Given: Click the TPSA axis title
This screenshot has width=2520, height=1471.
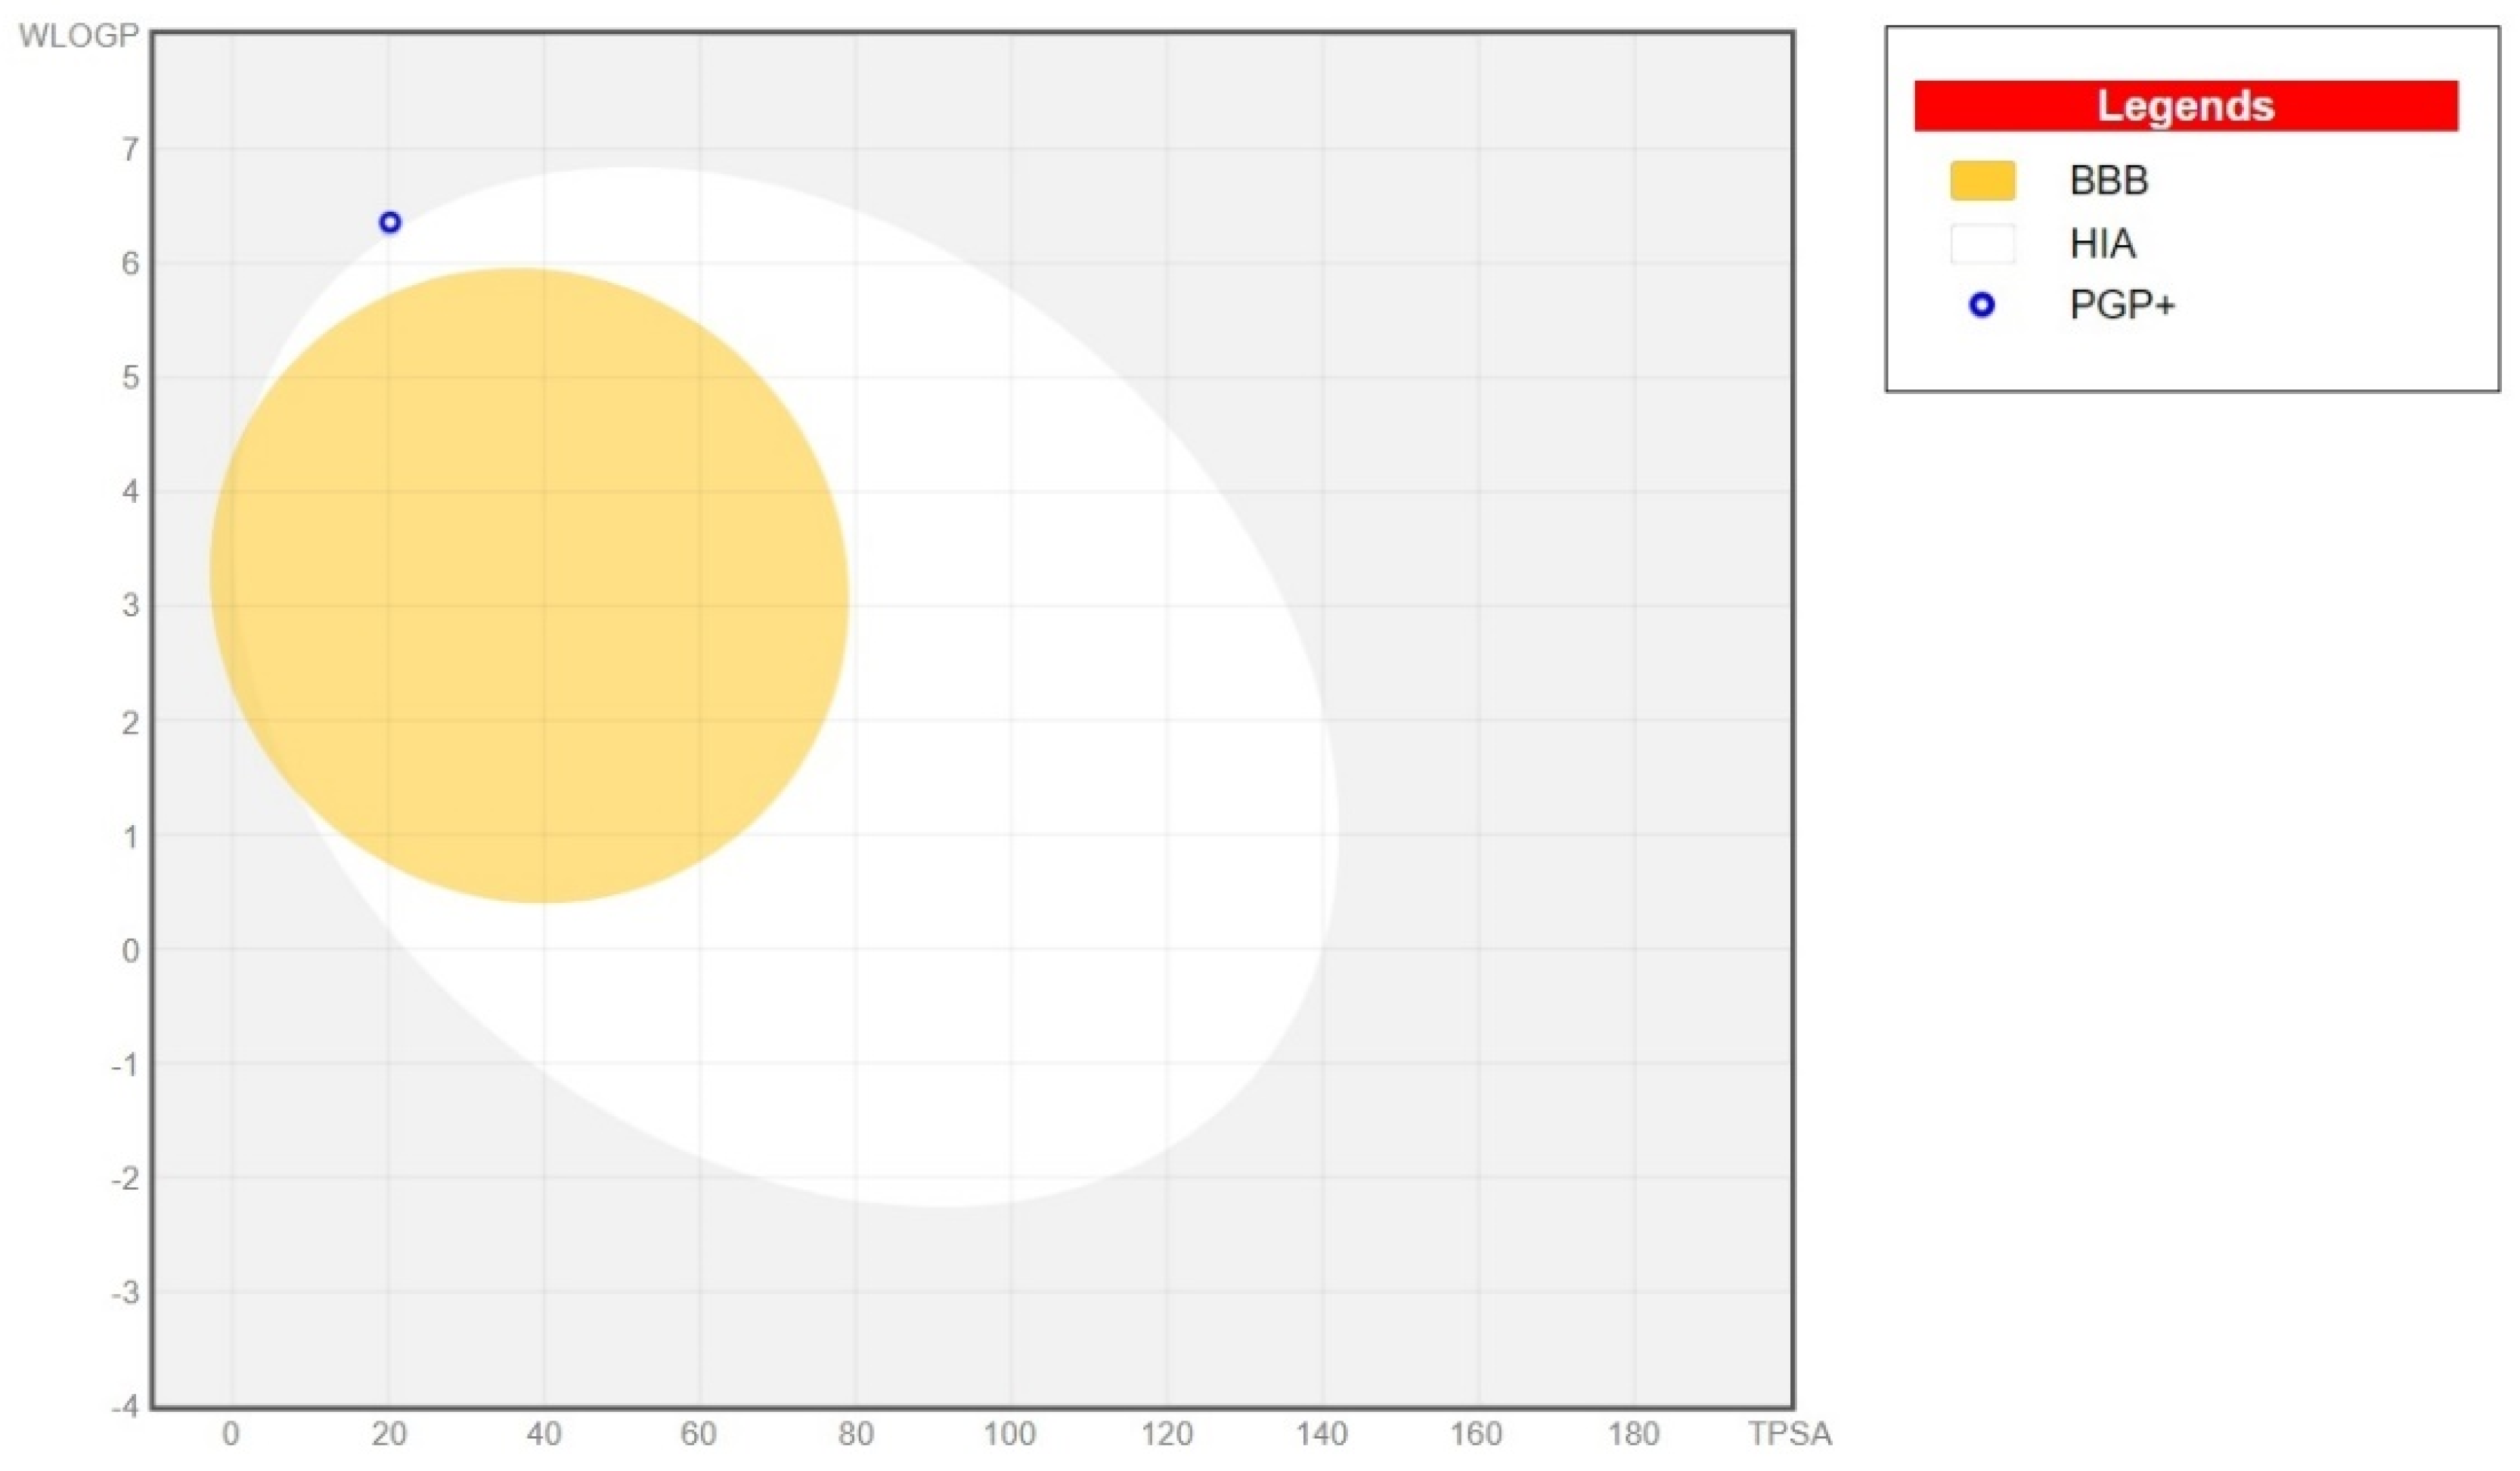Looking at the screenshot, I should 1790,1434.
